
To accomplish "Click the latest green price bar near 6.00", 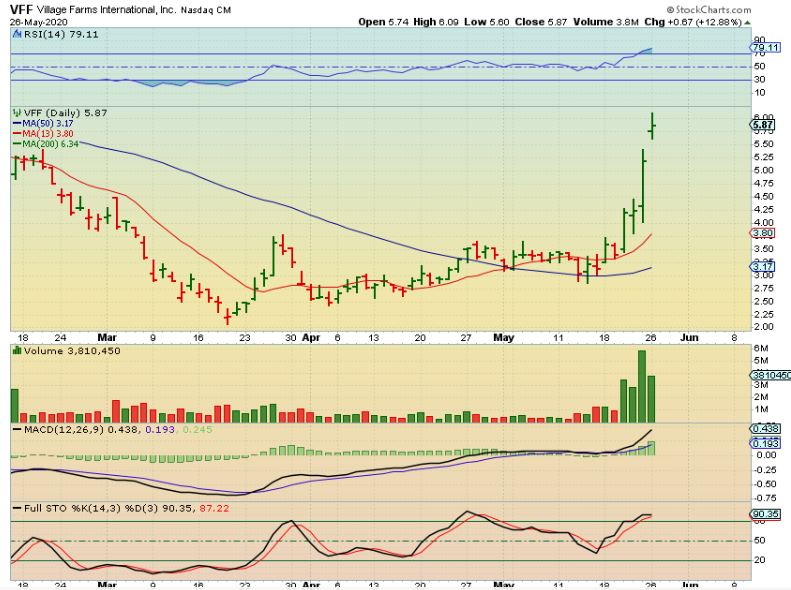I will coord(652,126).
